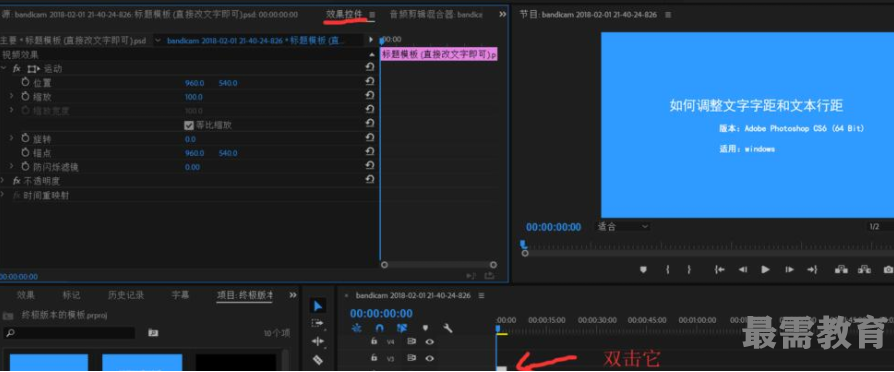Toggle the 等比缩放 uniform scale checkbox
The height and width of the screenshot is (372, 894).
[x=189, y=125]
